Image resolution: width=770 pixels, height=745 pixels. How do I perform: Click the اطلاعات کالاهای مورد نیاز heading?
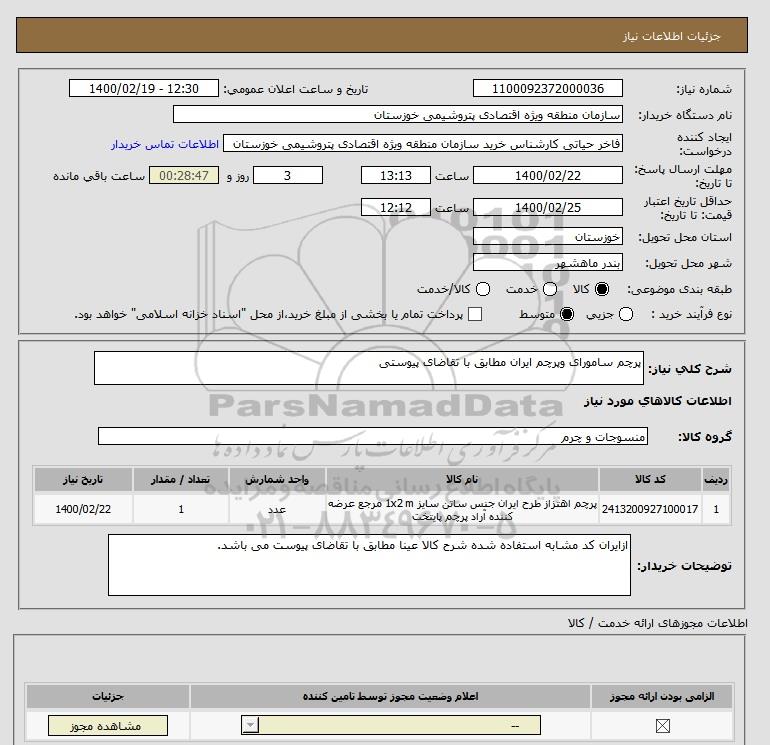[x=658, y=401]
